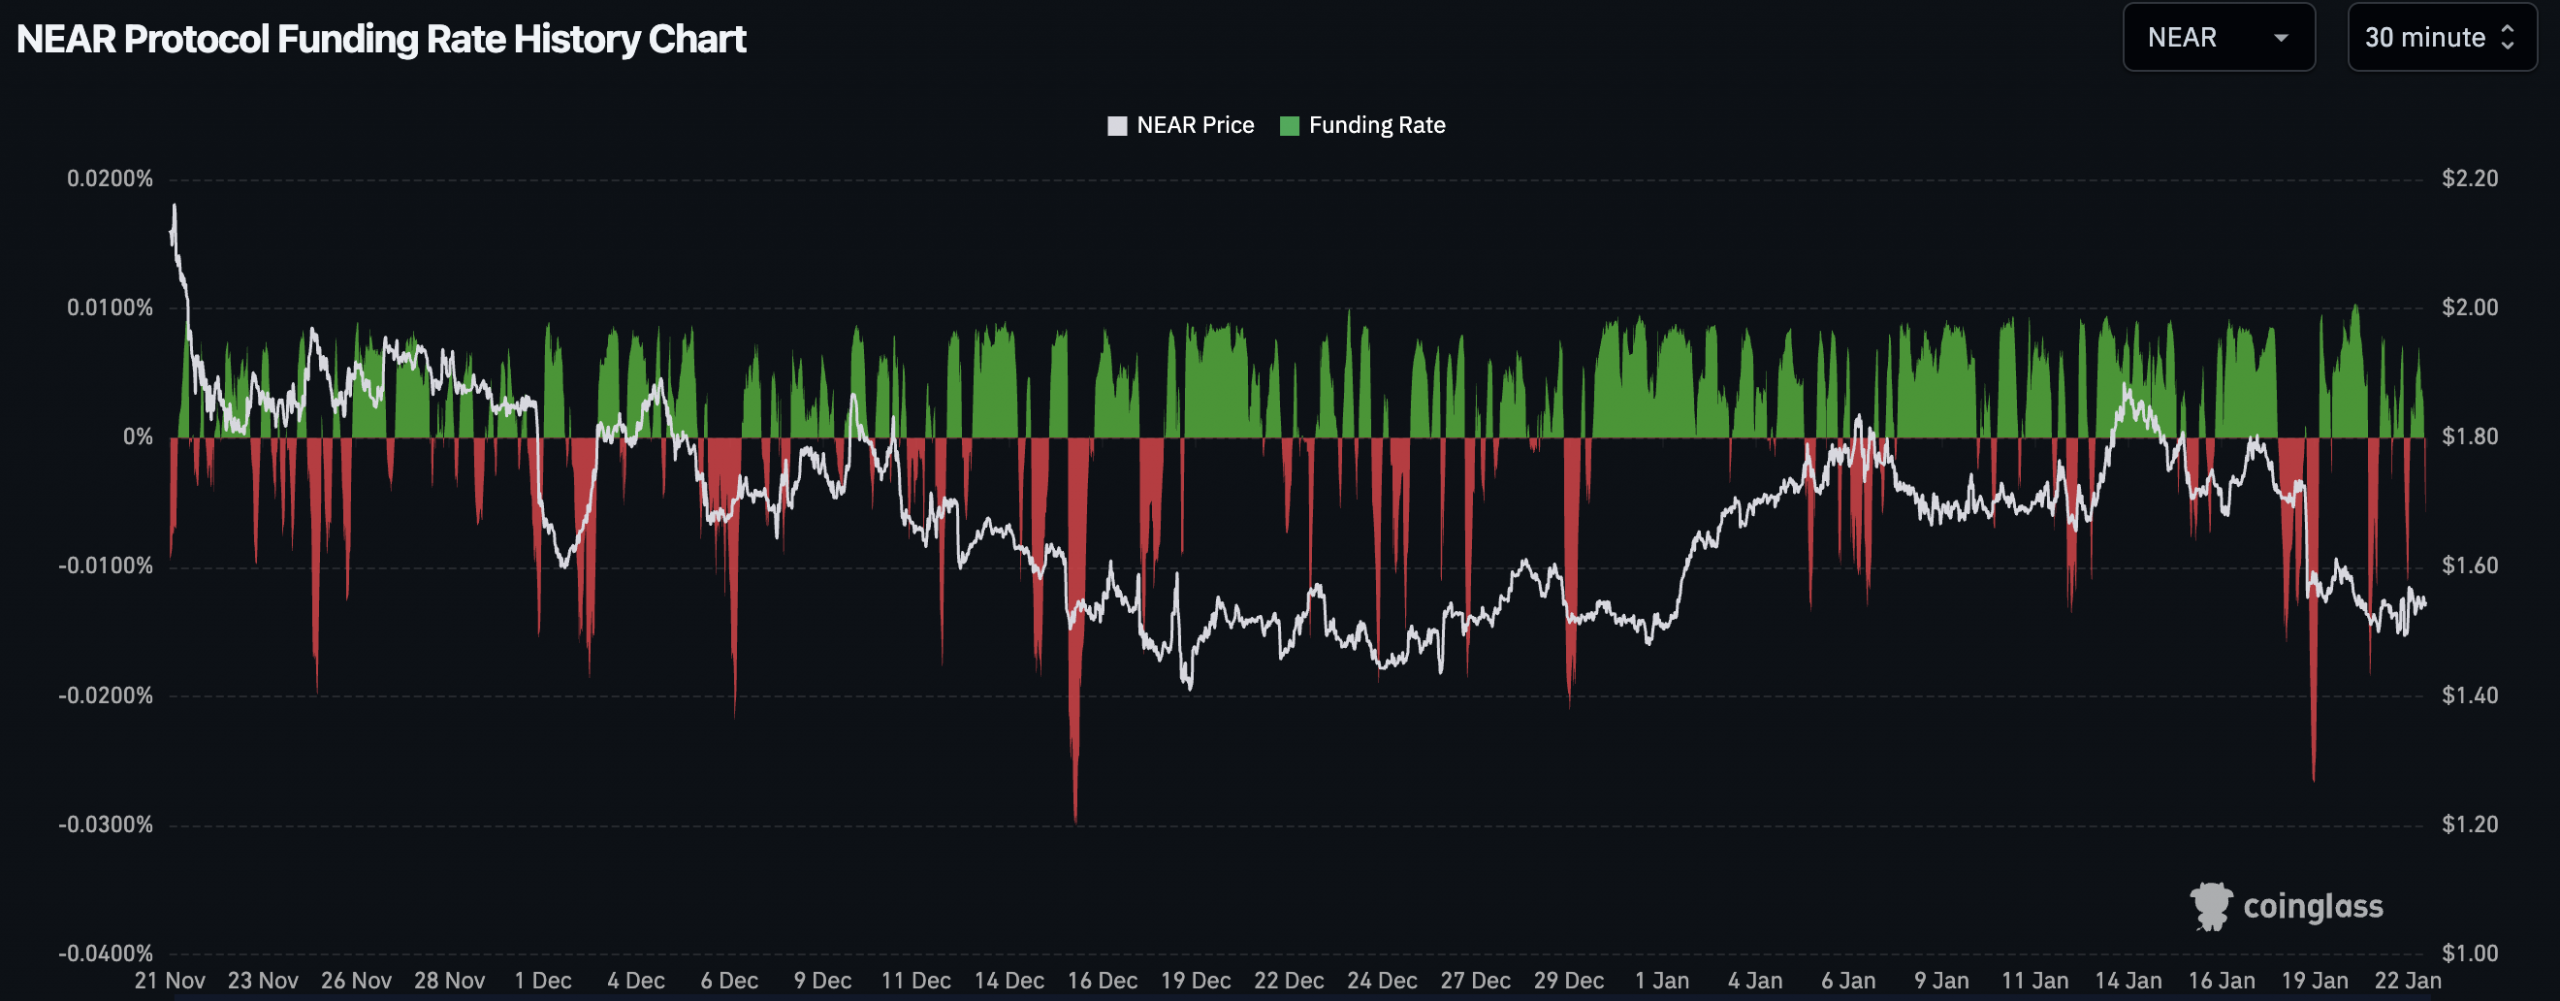Screen dimensions: 2560x1001
Task: Click the white NEAR Price legend swatch
Action: coord(1117,126)
